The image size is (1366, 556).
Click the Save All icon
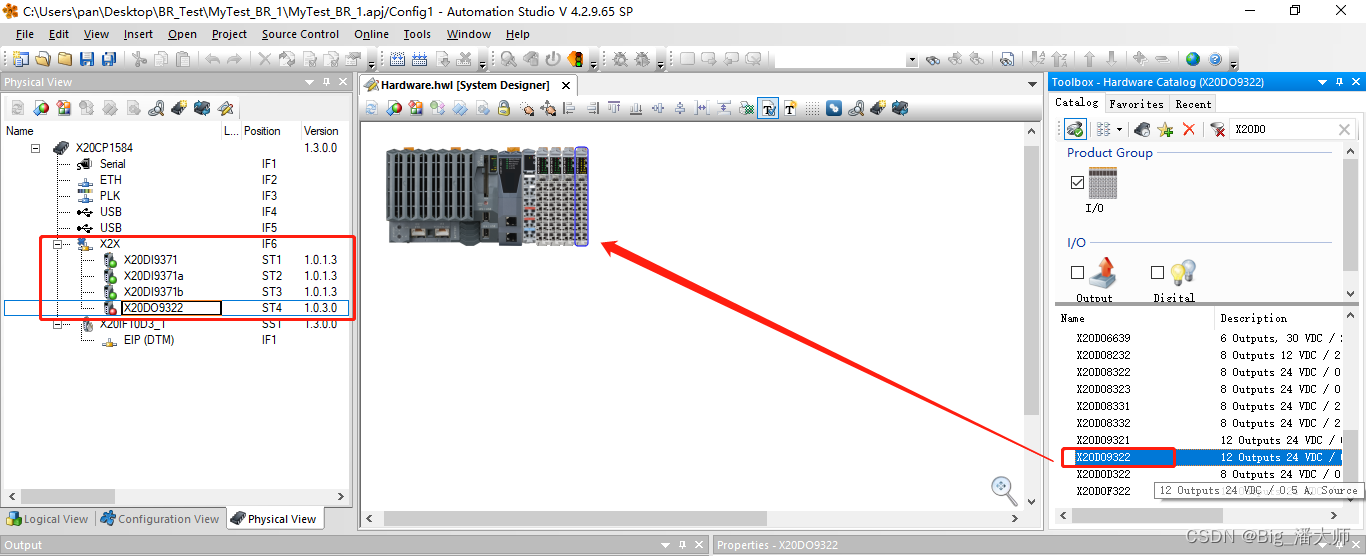point(107,59)
